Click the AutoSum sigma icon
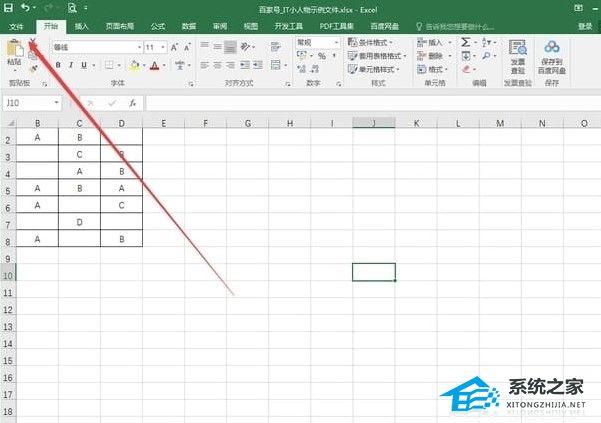The image size is (601, 423). pos(466,42)
